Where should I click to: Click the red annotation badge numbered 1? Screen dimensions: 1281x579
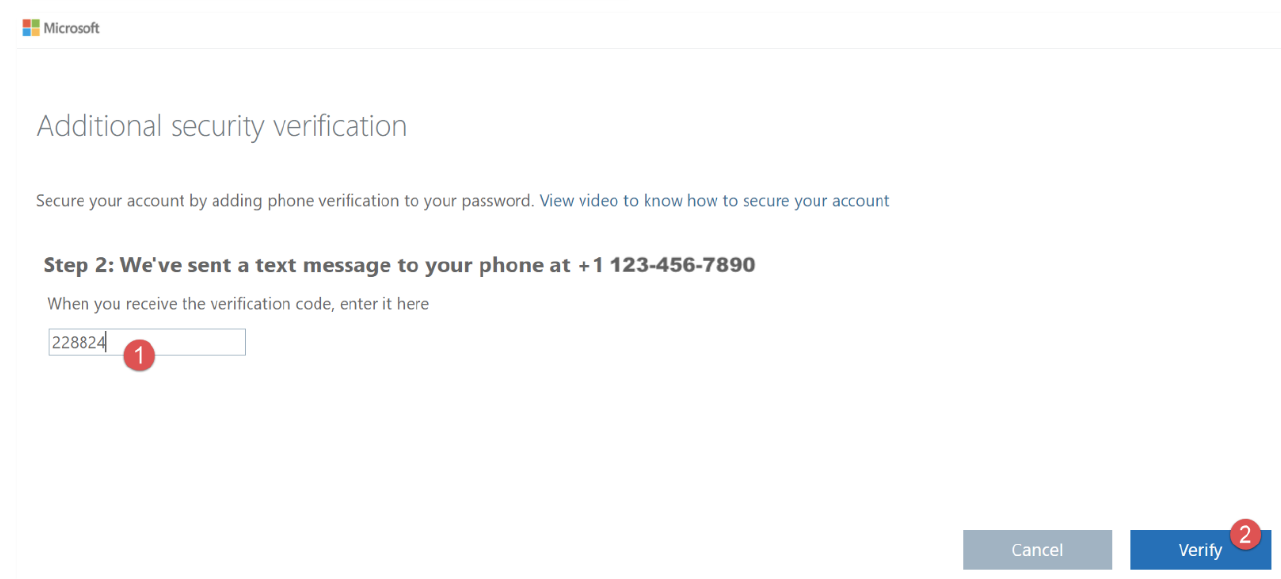click(x=140, y=355)
